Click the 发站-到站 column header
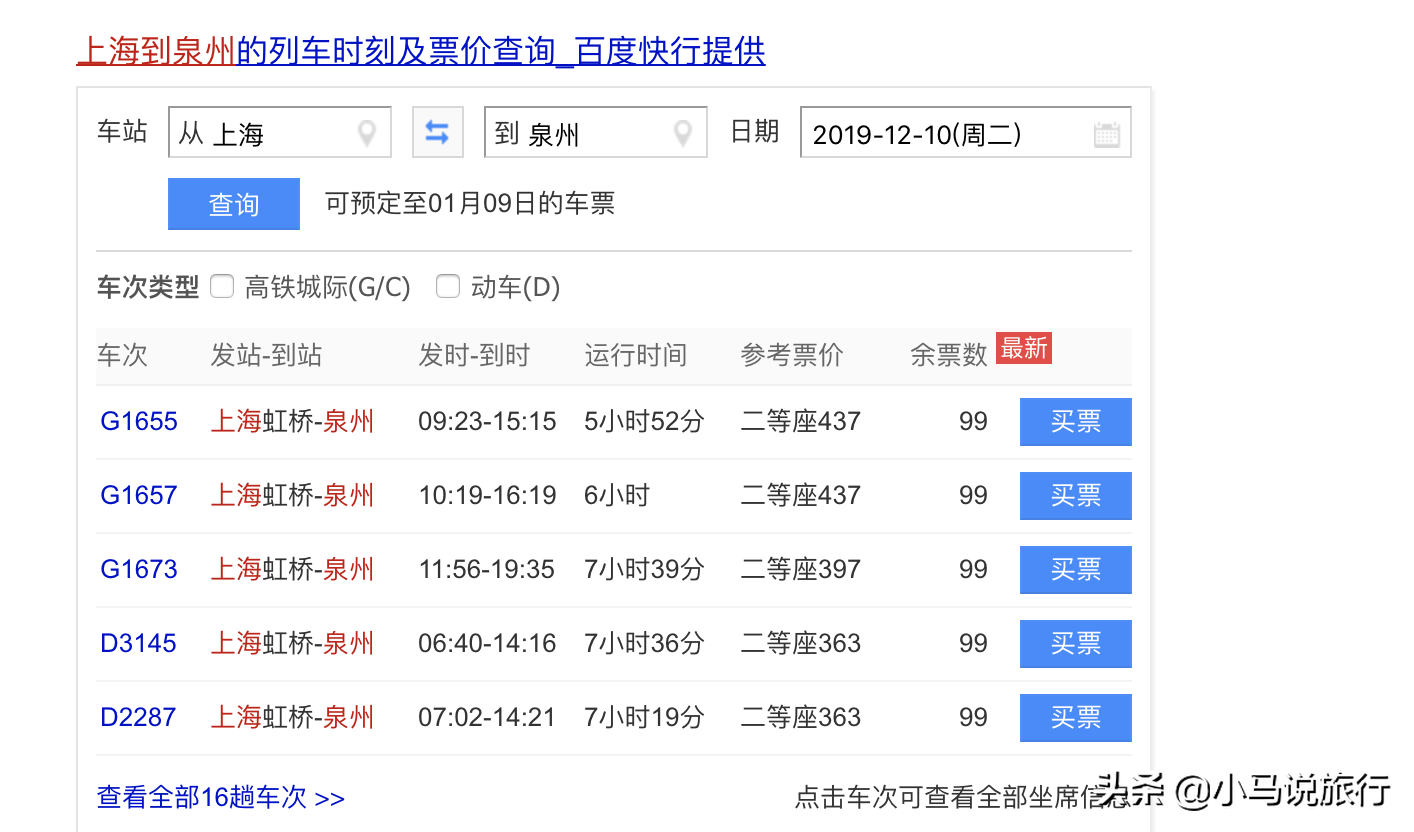The image size is (1414, 832). [x=266, y=355]
